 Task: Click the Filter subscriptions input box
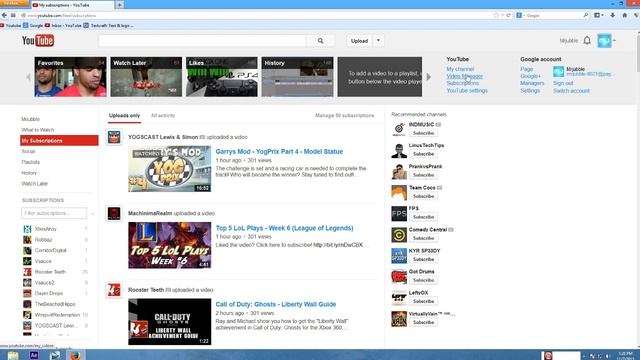[x=54, y=213]
